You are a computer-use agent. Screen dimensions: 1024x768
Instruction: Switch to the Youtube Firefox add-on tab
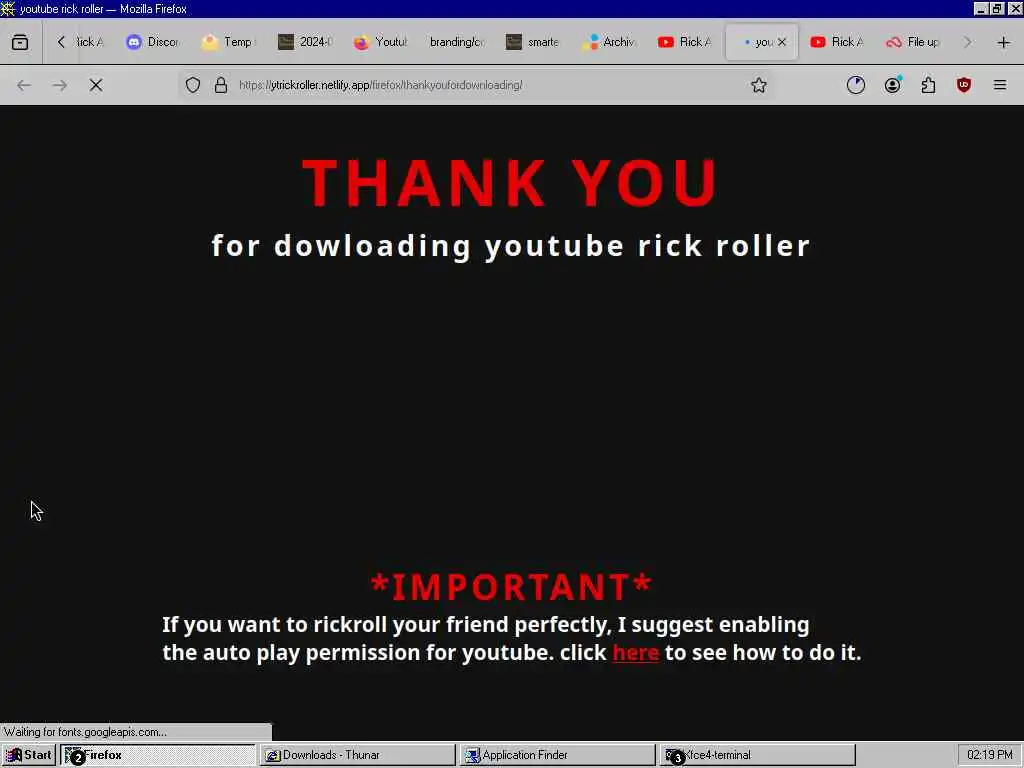tap(381, 42)
